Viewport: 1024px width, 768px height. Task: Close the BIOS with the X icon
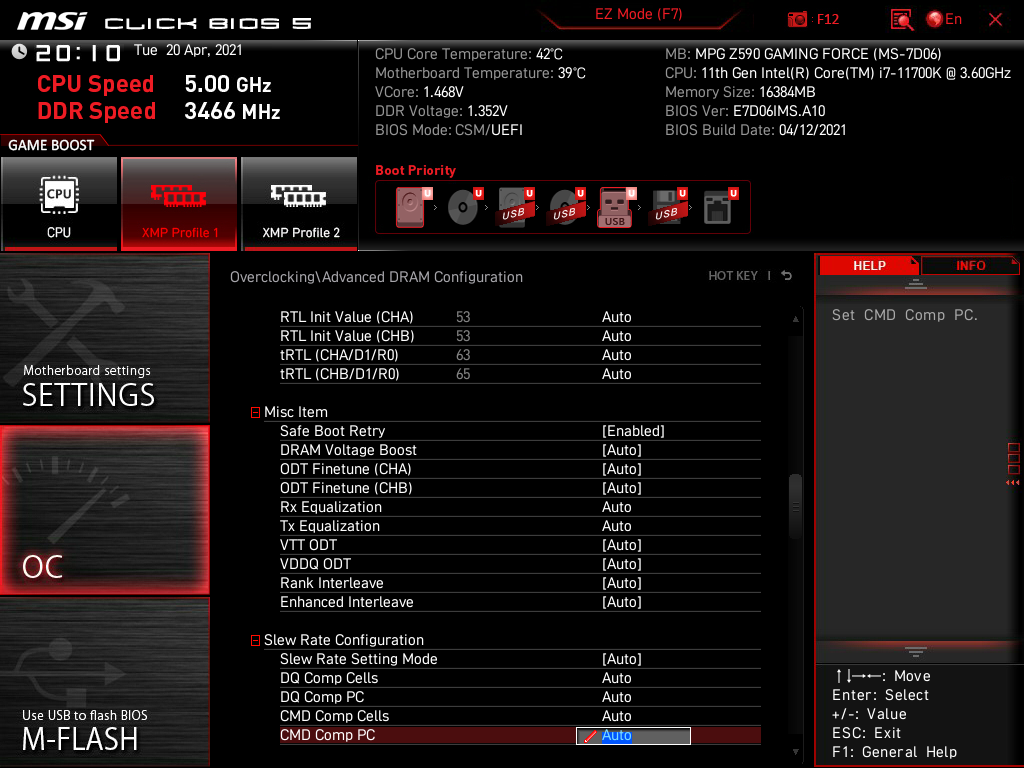(x=995, y=20)
